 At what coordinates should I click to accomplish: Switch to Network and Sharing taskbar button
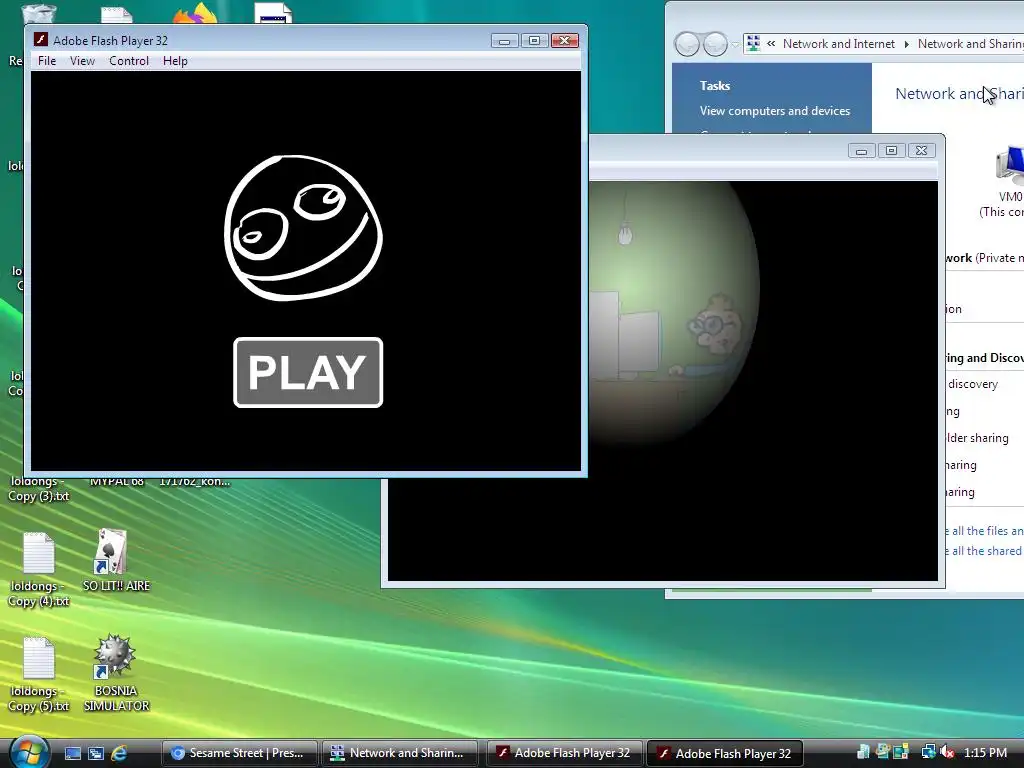pos(400,753)
